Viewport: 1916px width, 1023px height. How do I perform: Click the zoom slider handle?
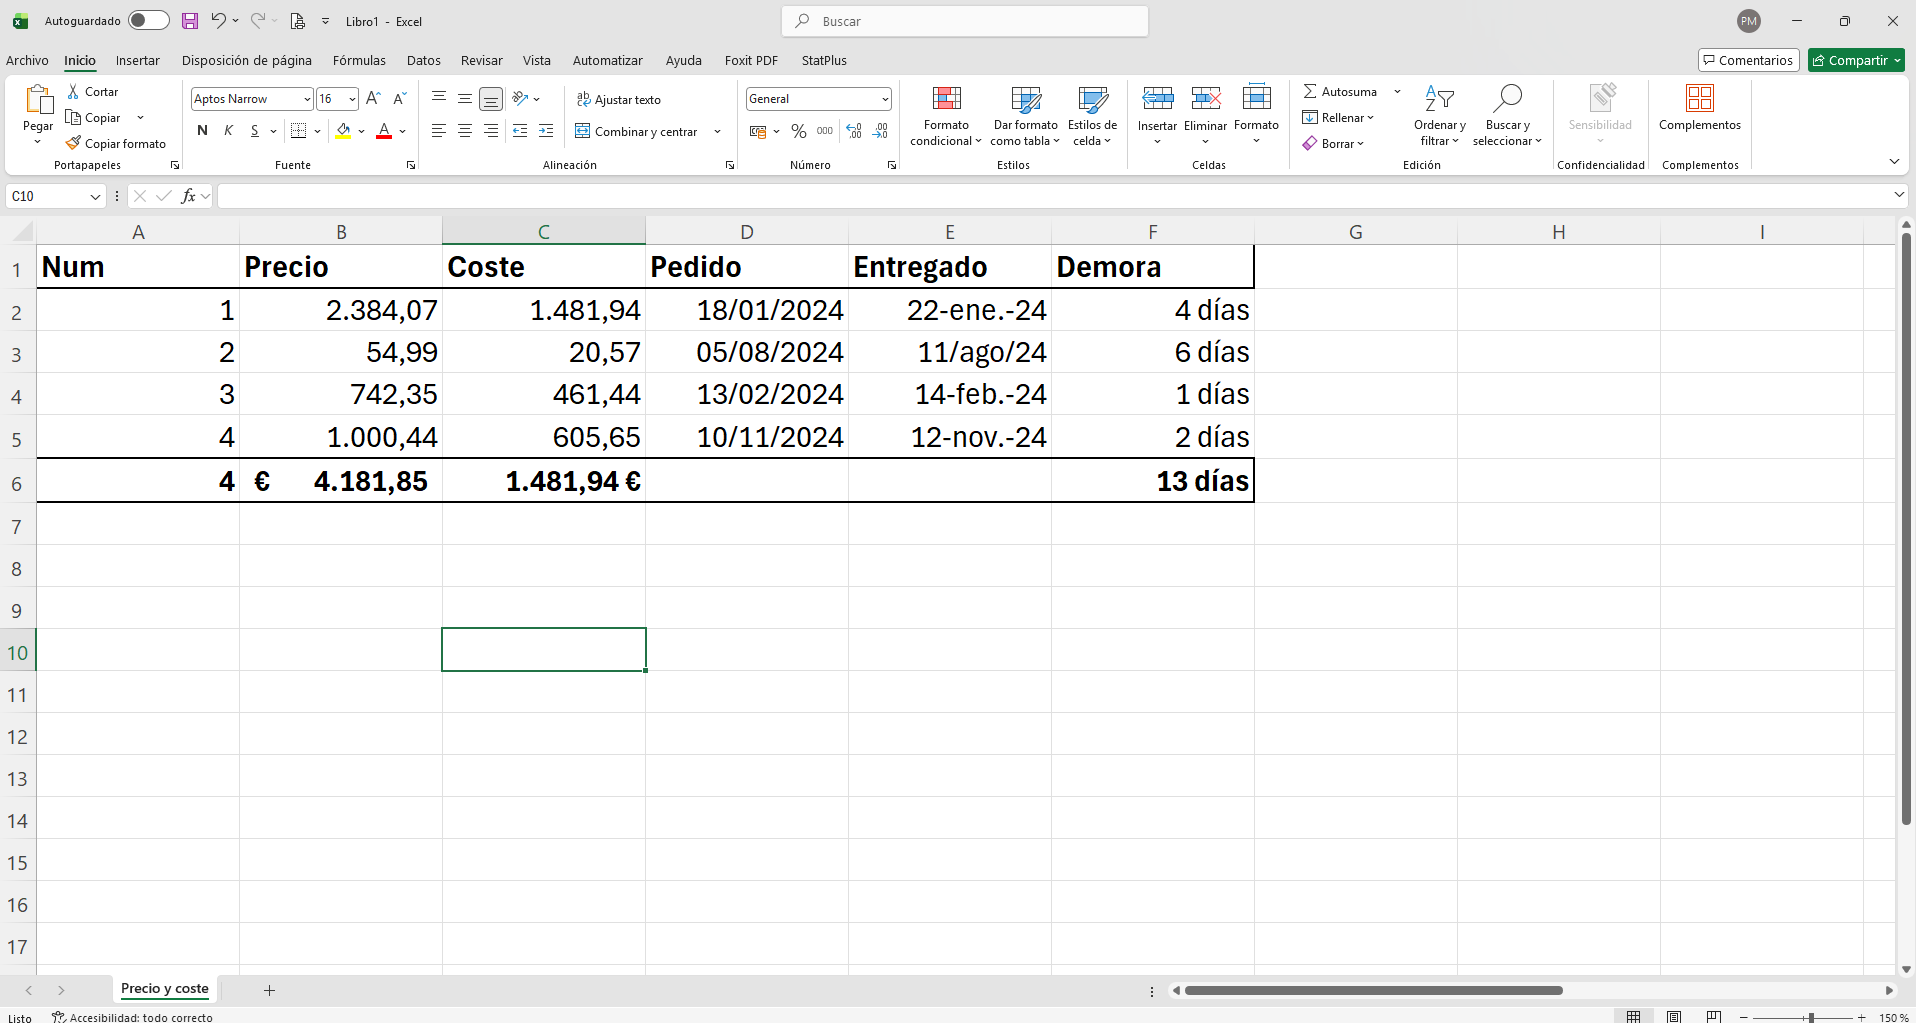tap(1811, 1017)
